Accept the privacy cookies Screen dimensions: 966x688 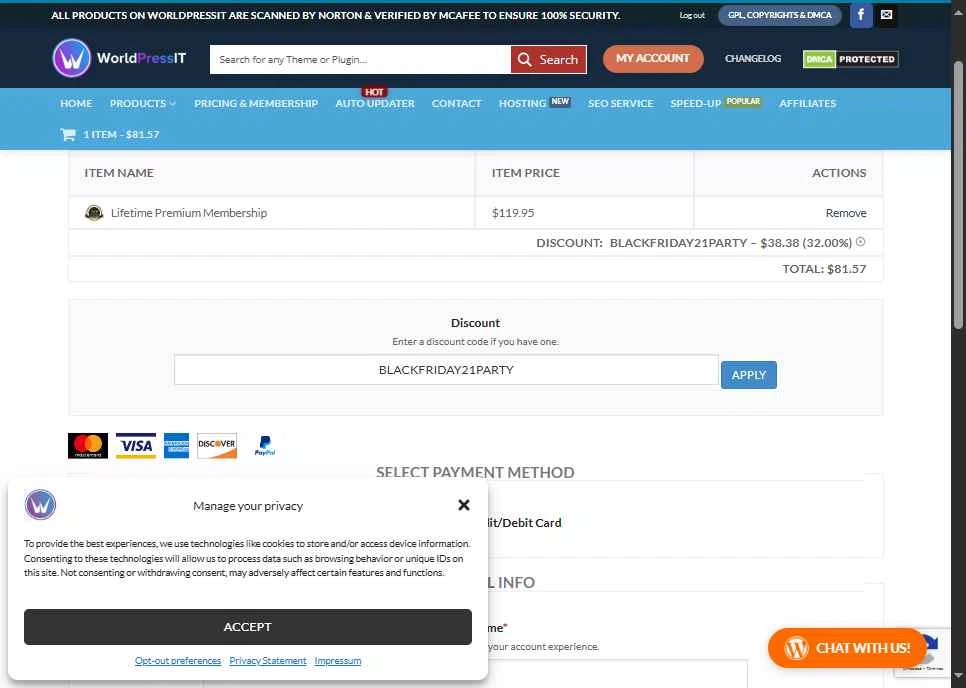pos(248,626)
